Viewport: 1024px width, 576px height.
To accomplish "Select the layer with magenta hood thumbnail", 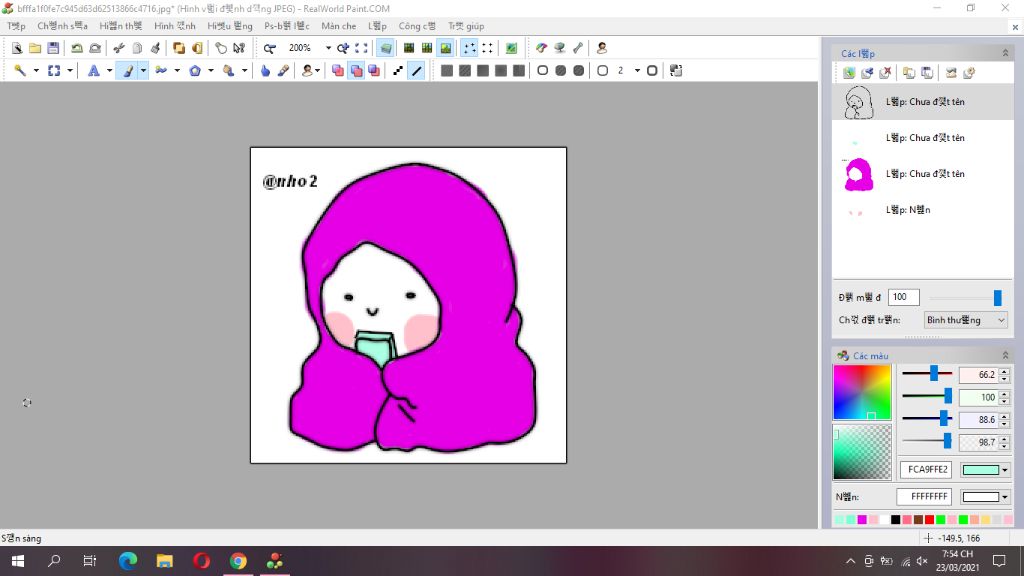I will click(x=923, y=174).
